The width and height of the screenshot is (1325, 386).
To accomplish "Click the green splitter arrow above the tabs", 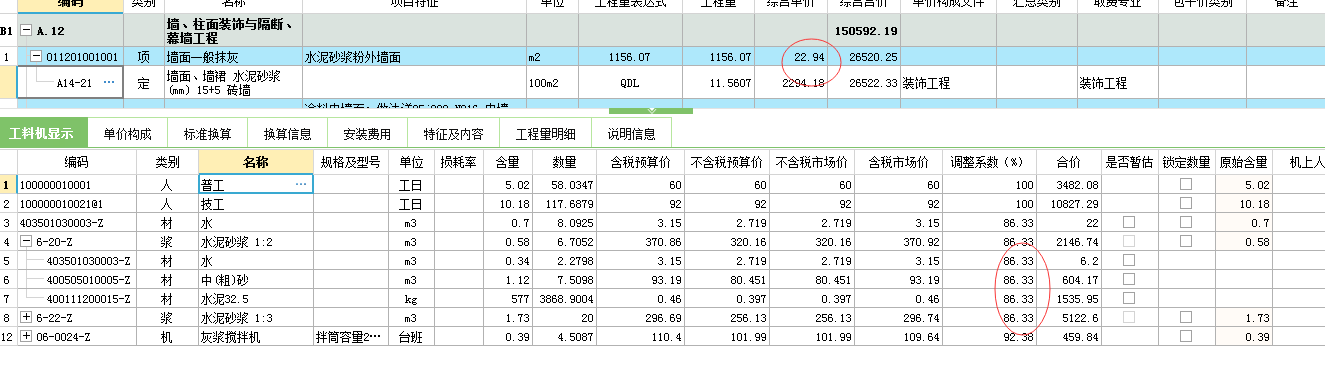I will point(652,110).
